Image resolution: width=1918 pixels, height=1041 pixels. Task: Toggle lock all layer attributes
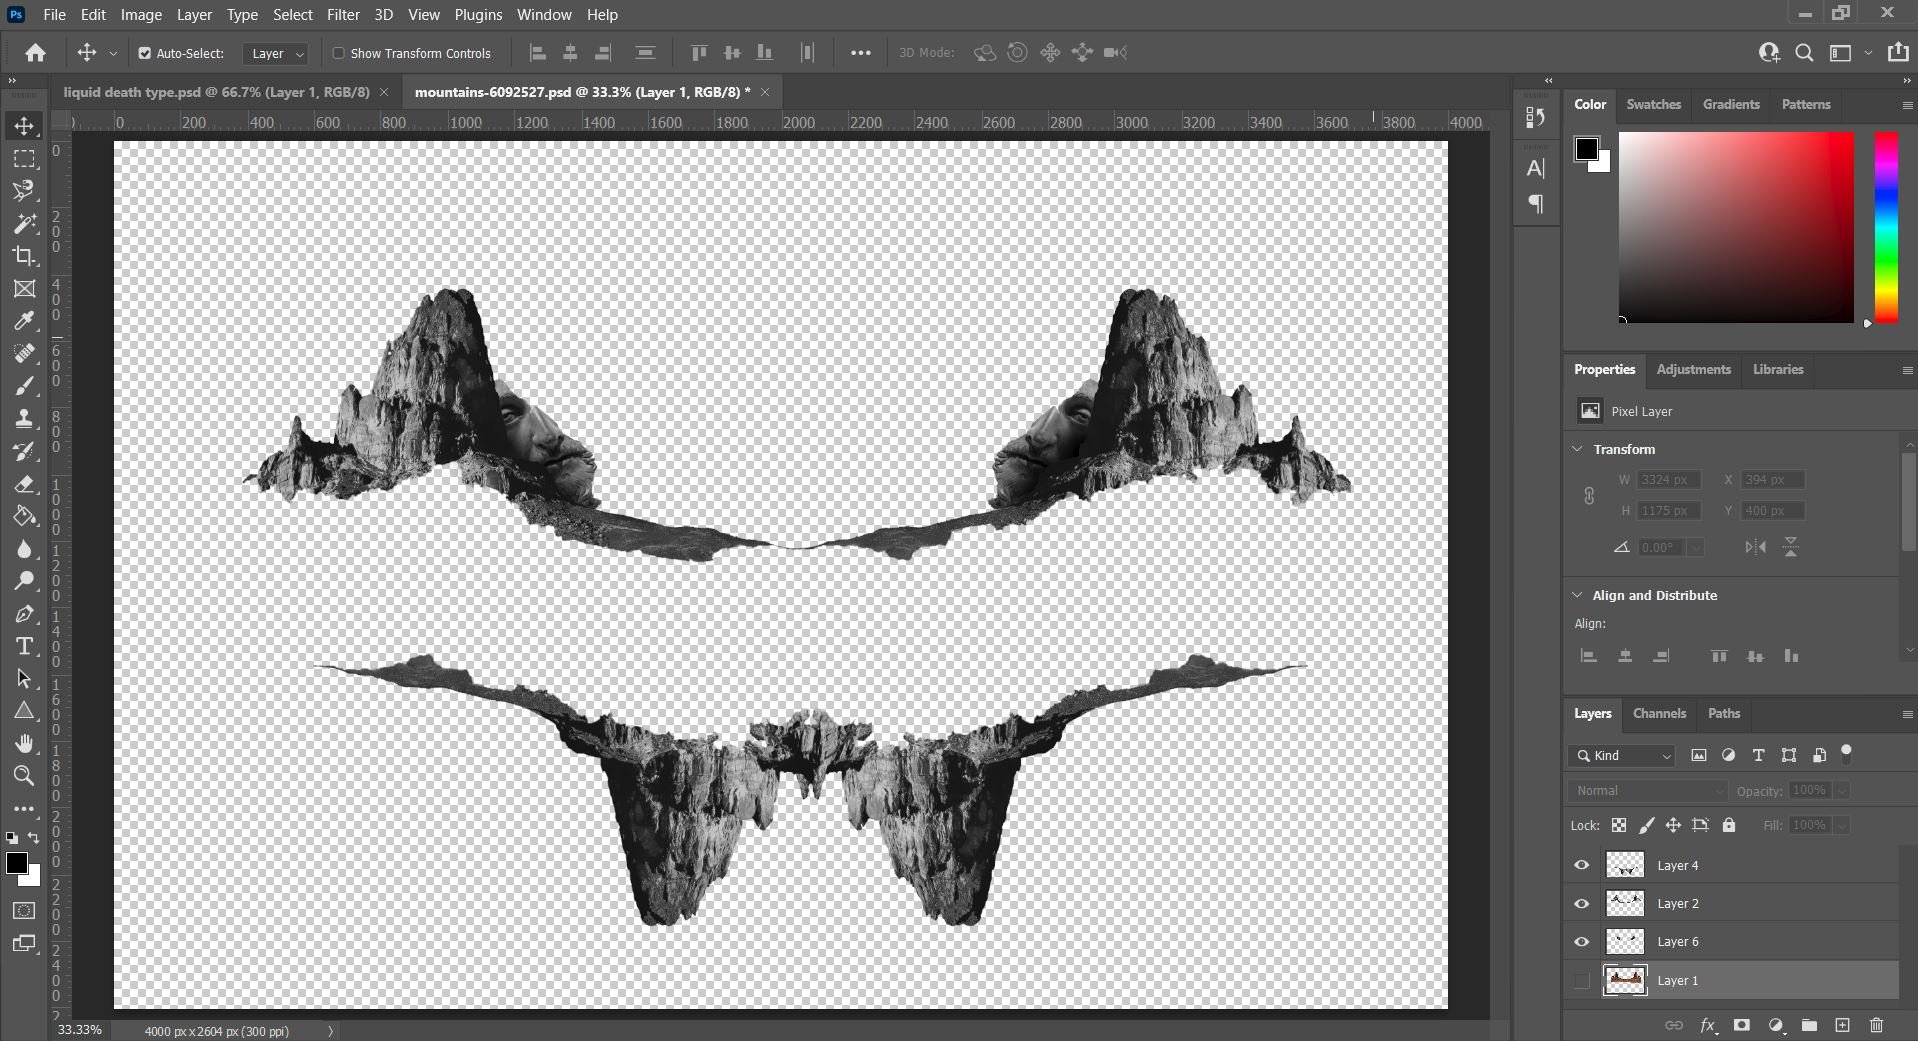coord(1729,825)
